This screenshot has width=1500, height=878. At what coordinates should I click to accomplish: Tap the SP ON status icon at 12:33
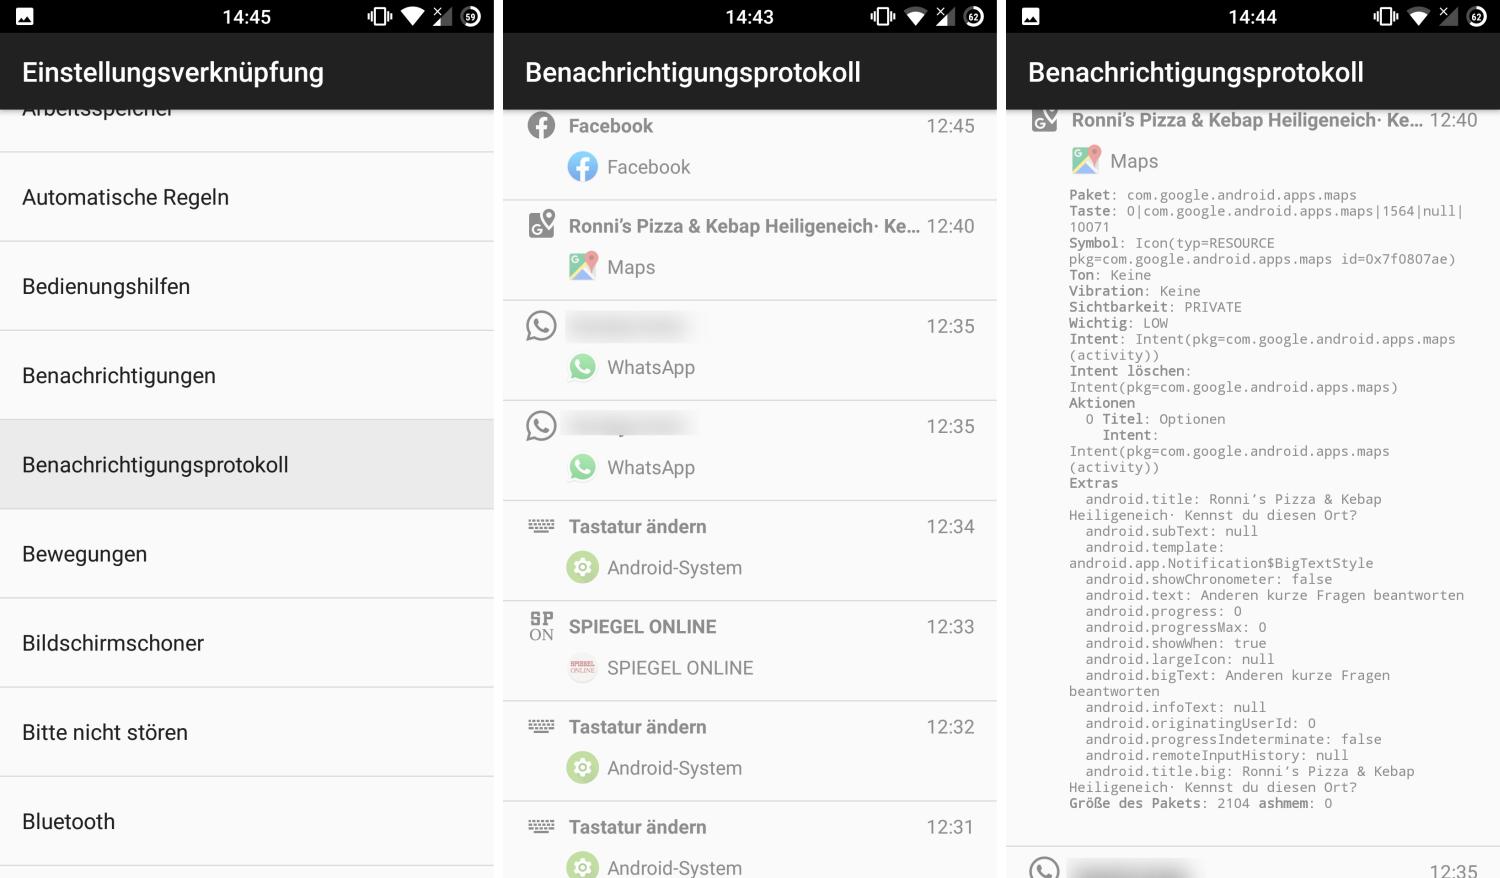(541, 626)
